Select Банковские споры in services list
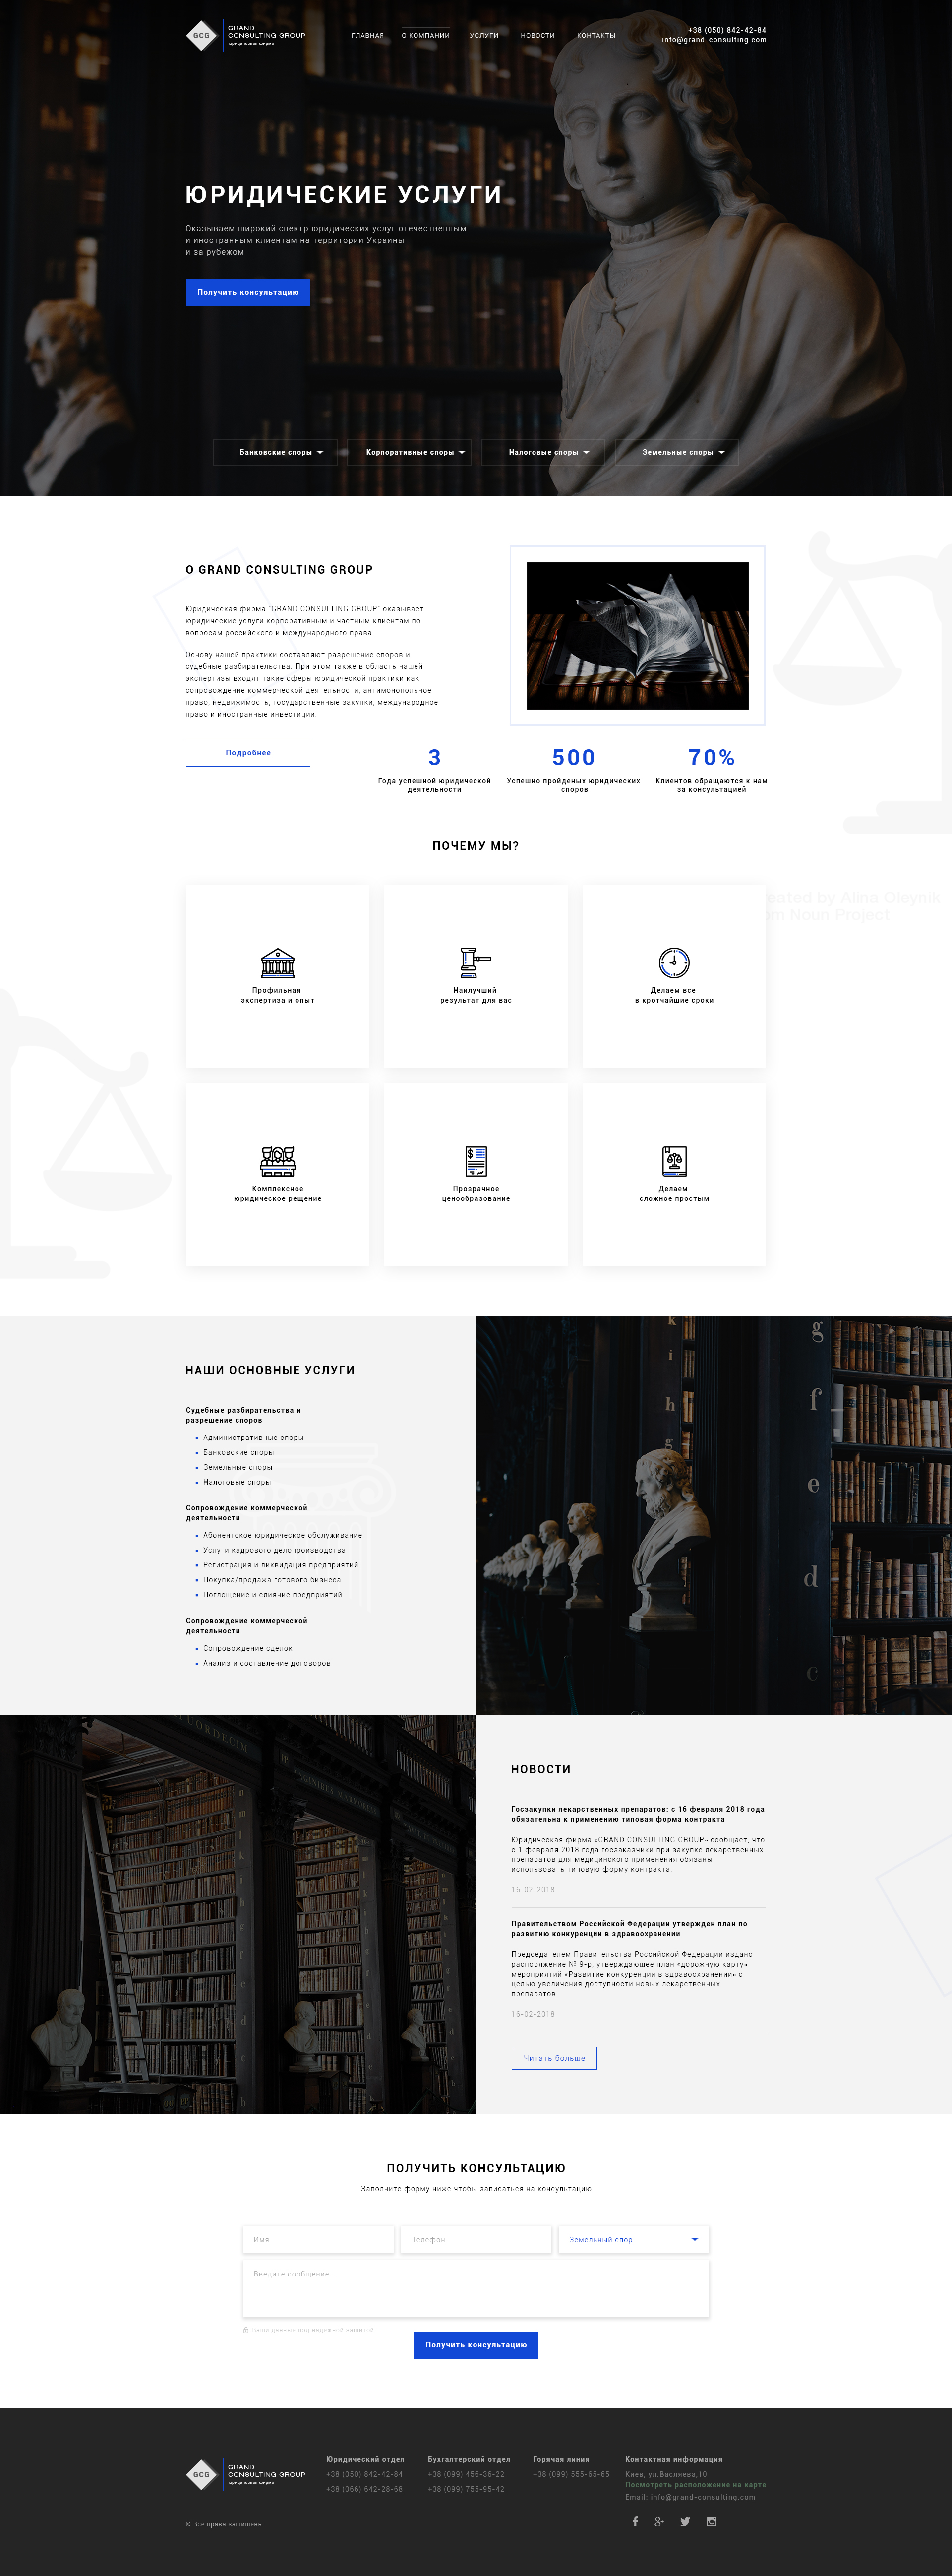Image resolution: width=952 pixels, height=2576 pixels. point(238,1453)
